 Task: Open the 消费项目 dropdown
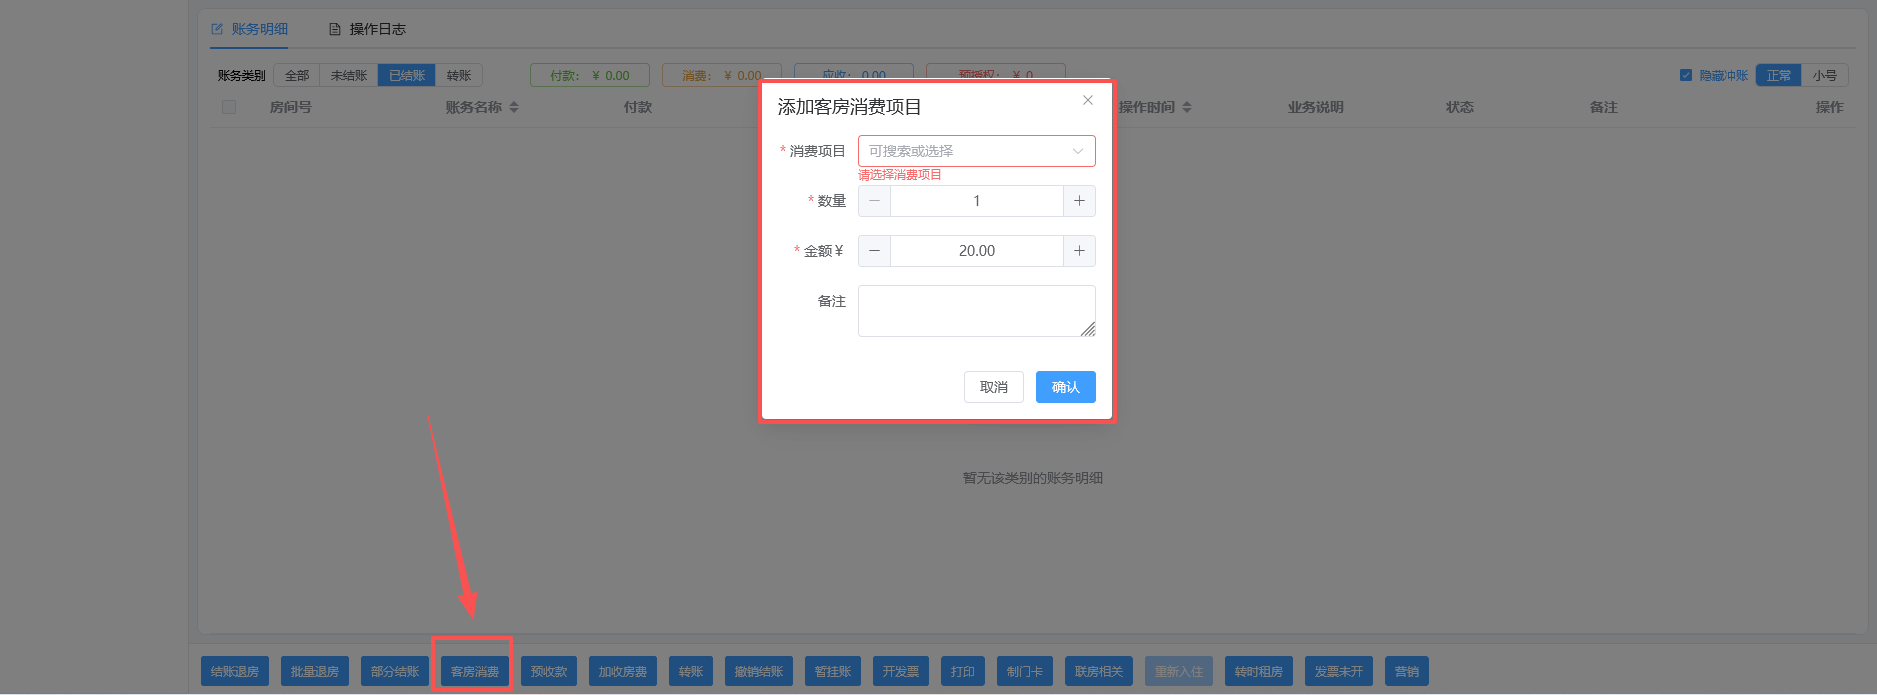976,151
